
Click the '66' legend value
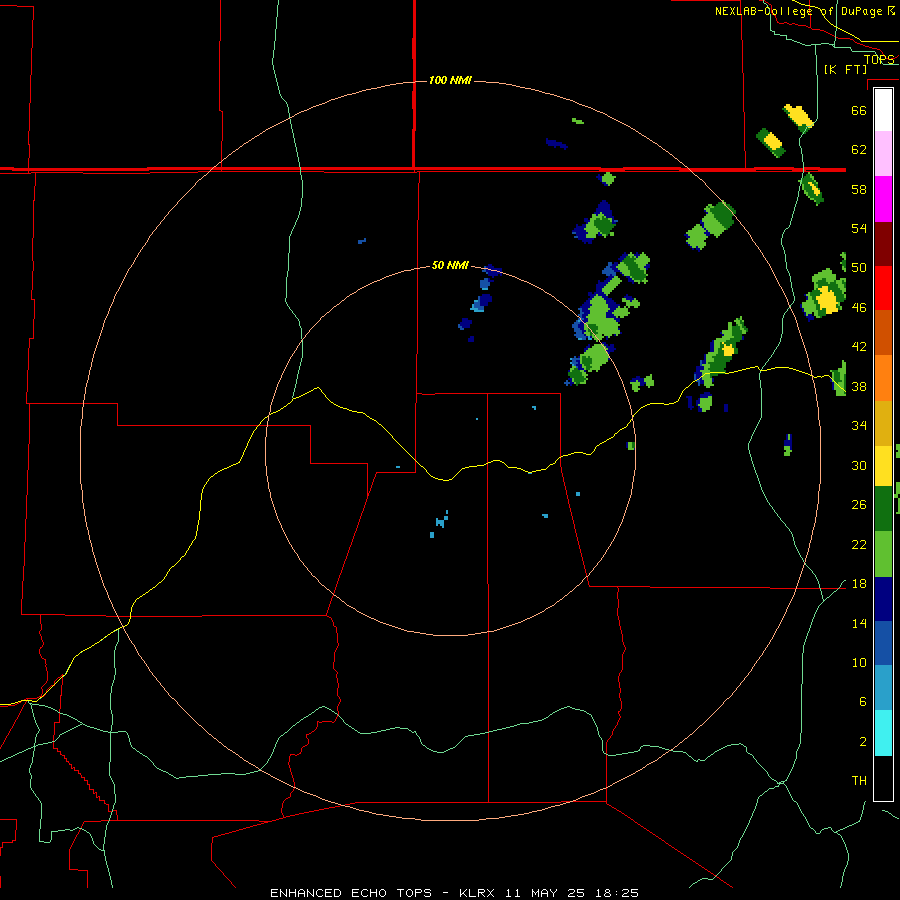tap(859, 110)
